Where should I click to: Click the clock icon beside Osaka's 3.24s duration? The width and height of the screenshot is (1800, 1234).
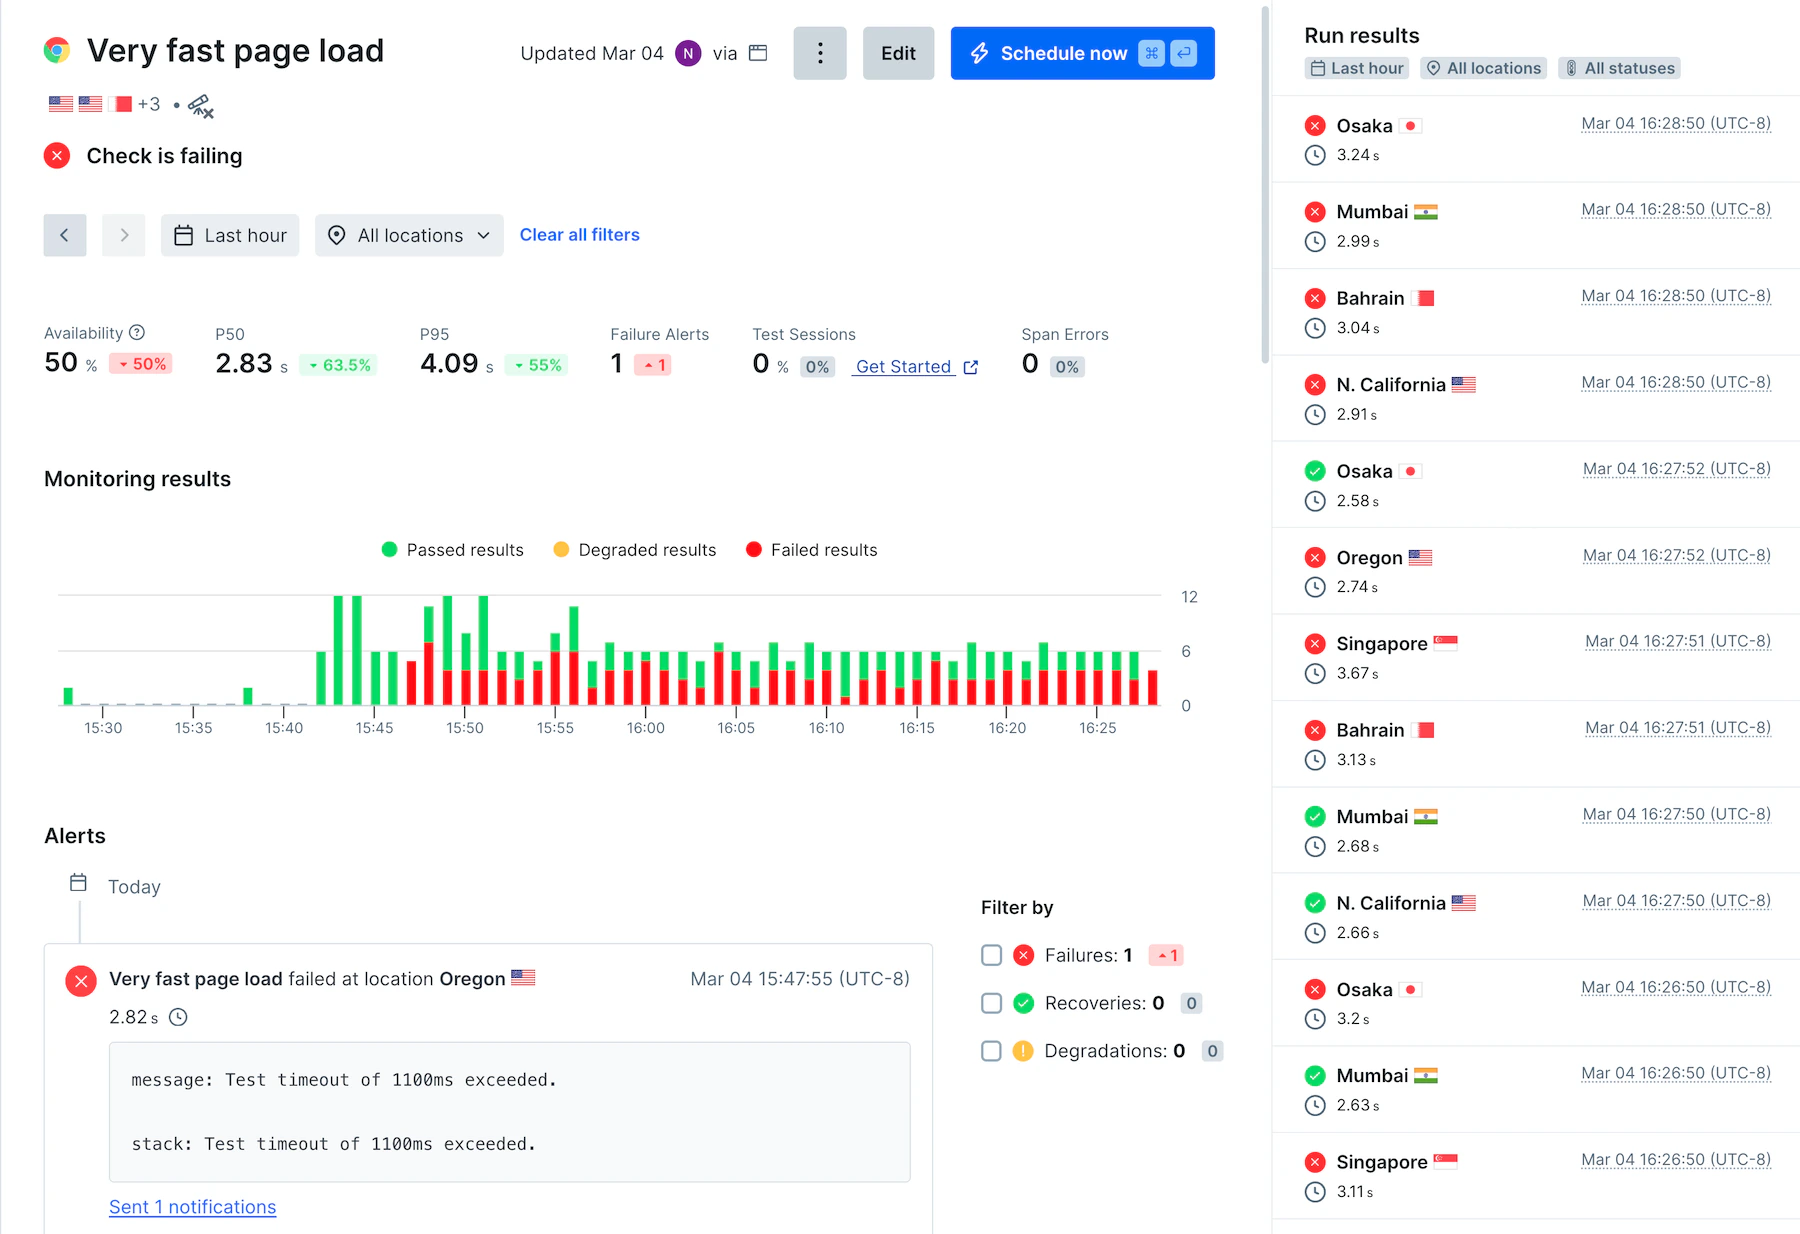click(1315, 155)
